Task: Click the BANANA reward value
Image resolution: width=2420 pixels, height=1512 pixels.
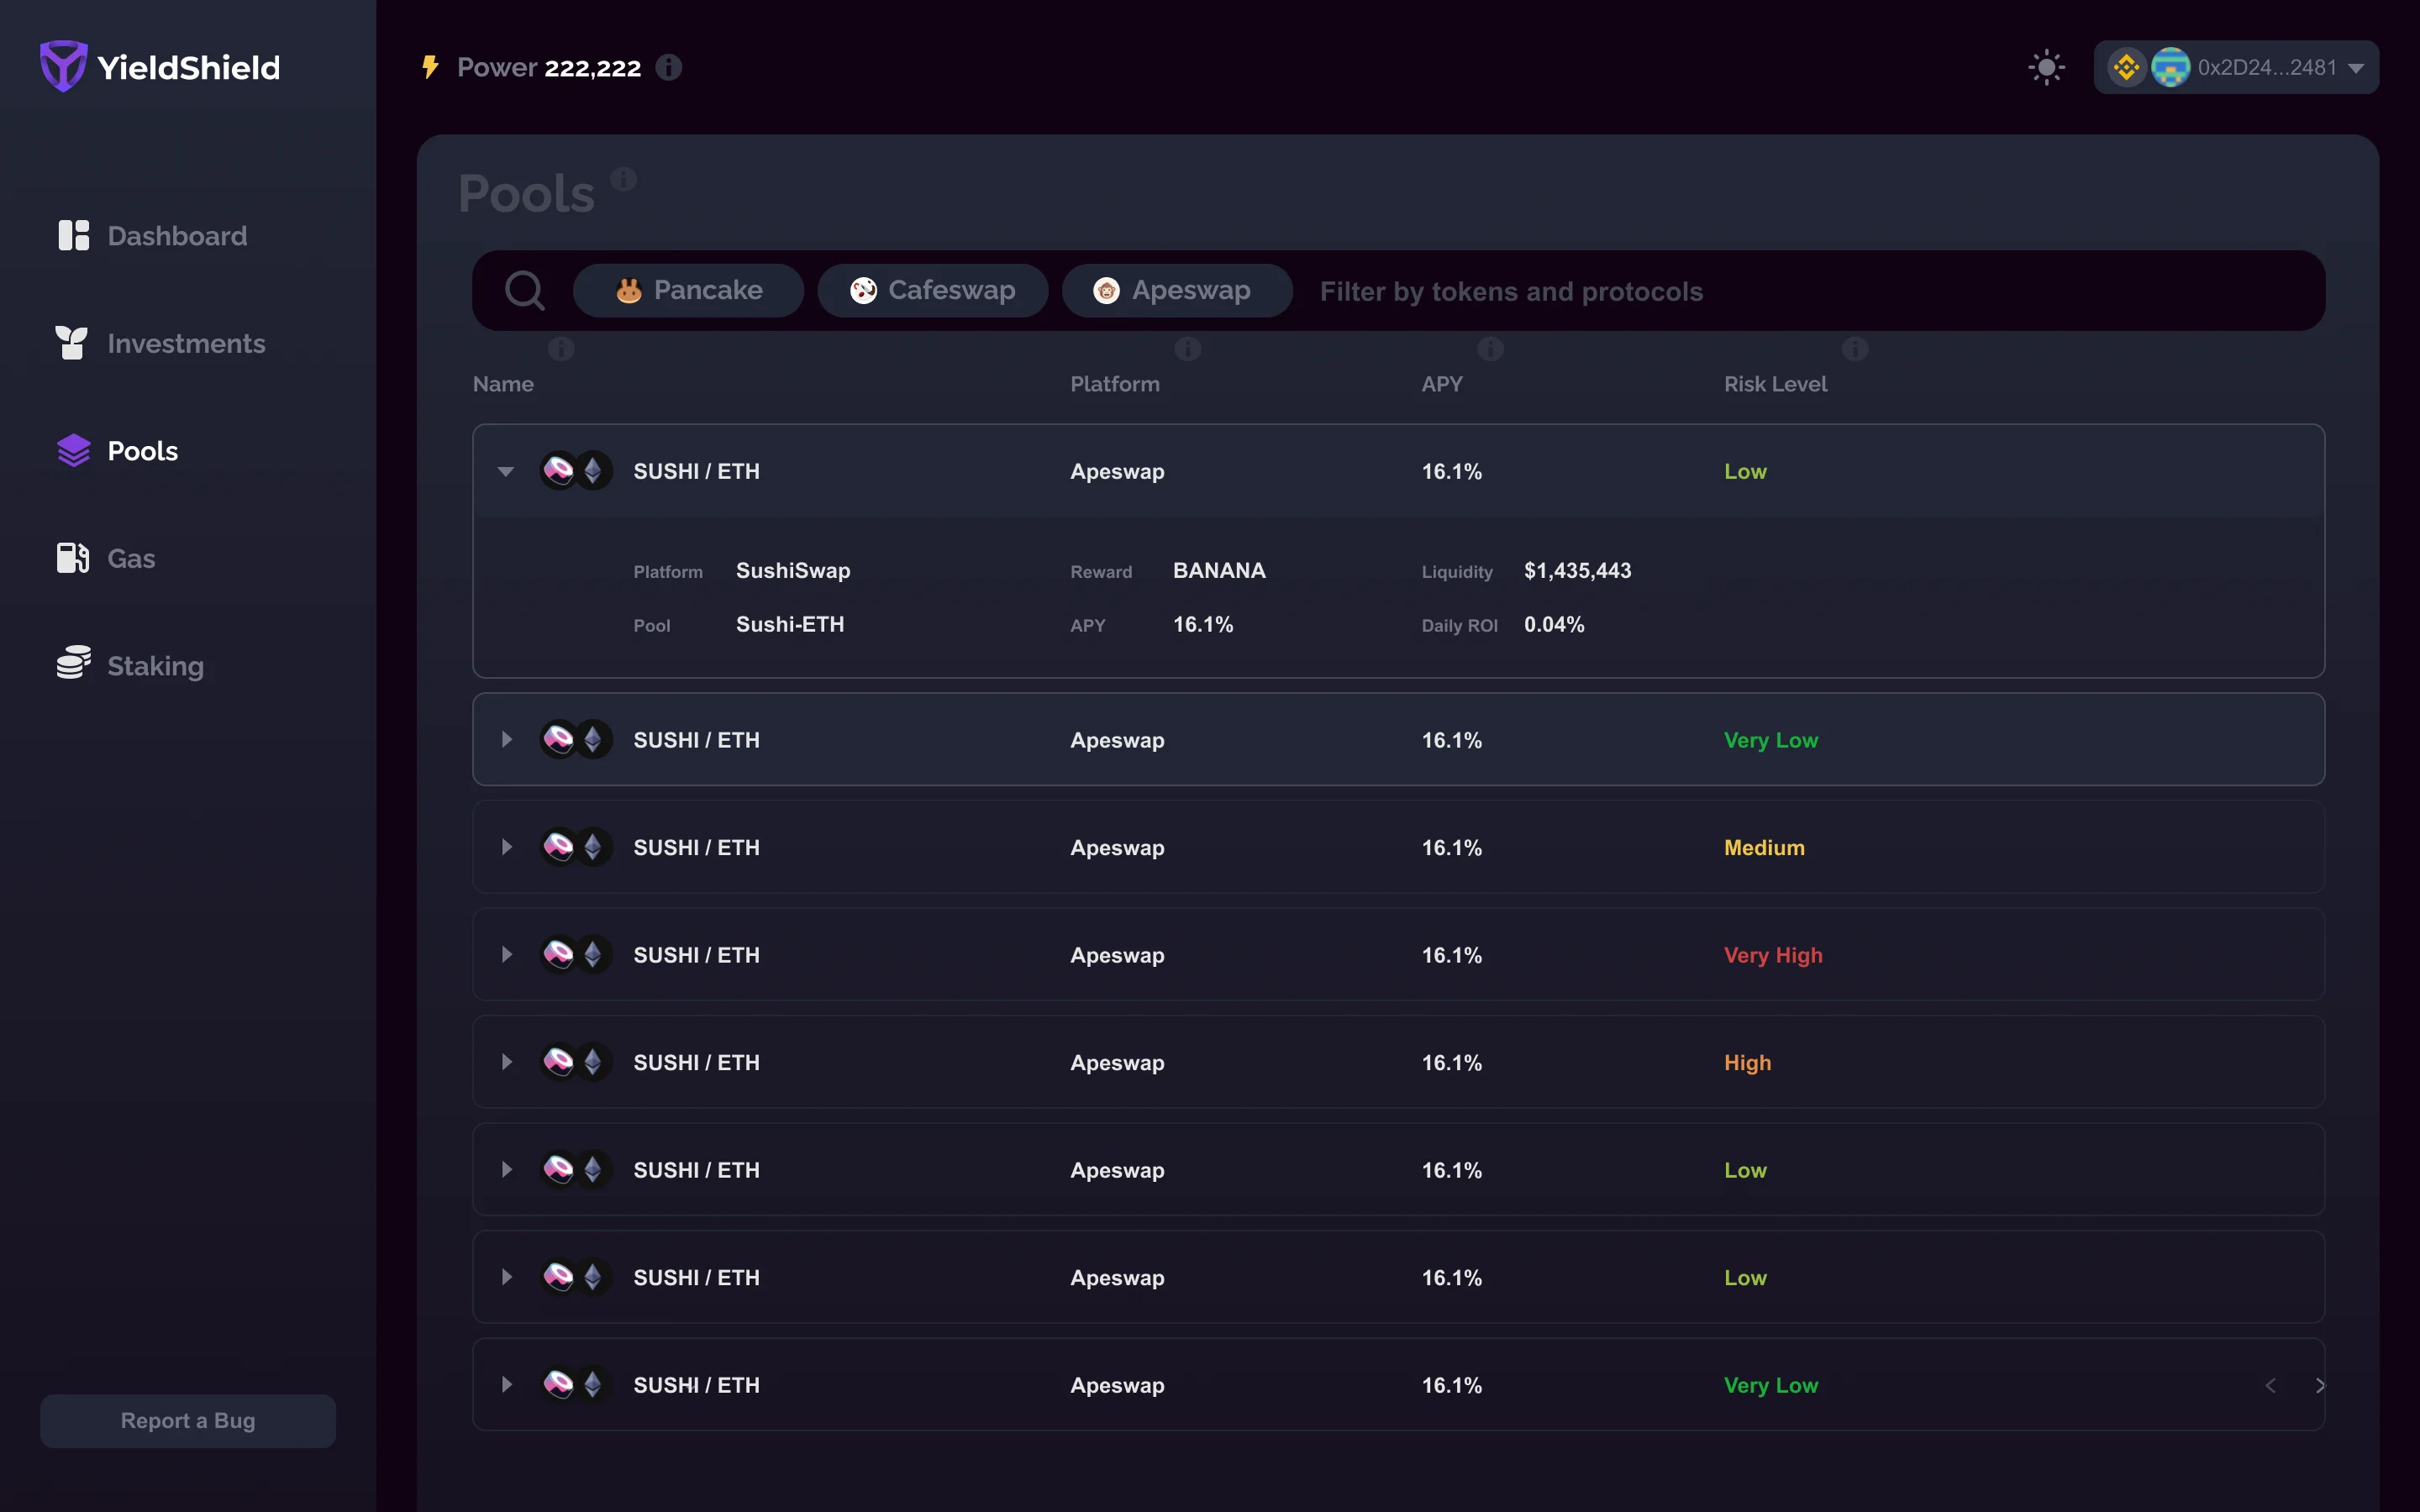Action: (x=1219, y=570)
